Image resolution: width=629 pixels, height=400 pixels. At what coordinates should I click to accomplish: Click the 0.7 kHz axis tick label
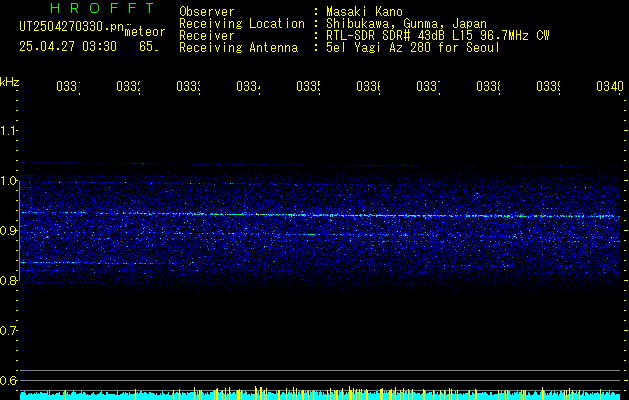(8, 331)
